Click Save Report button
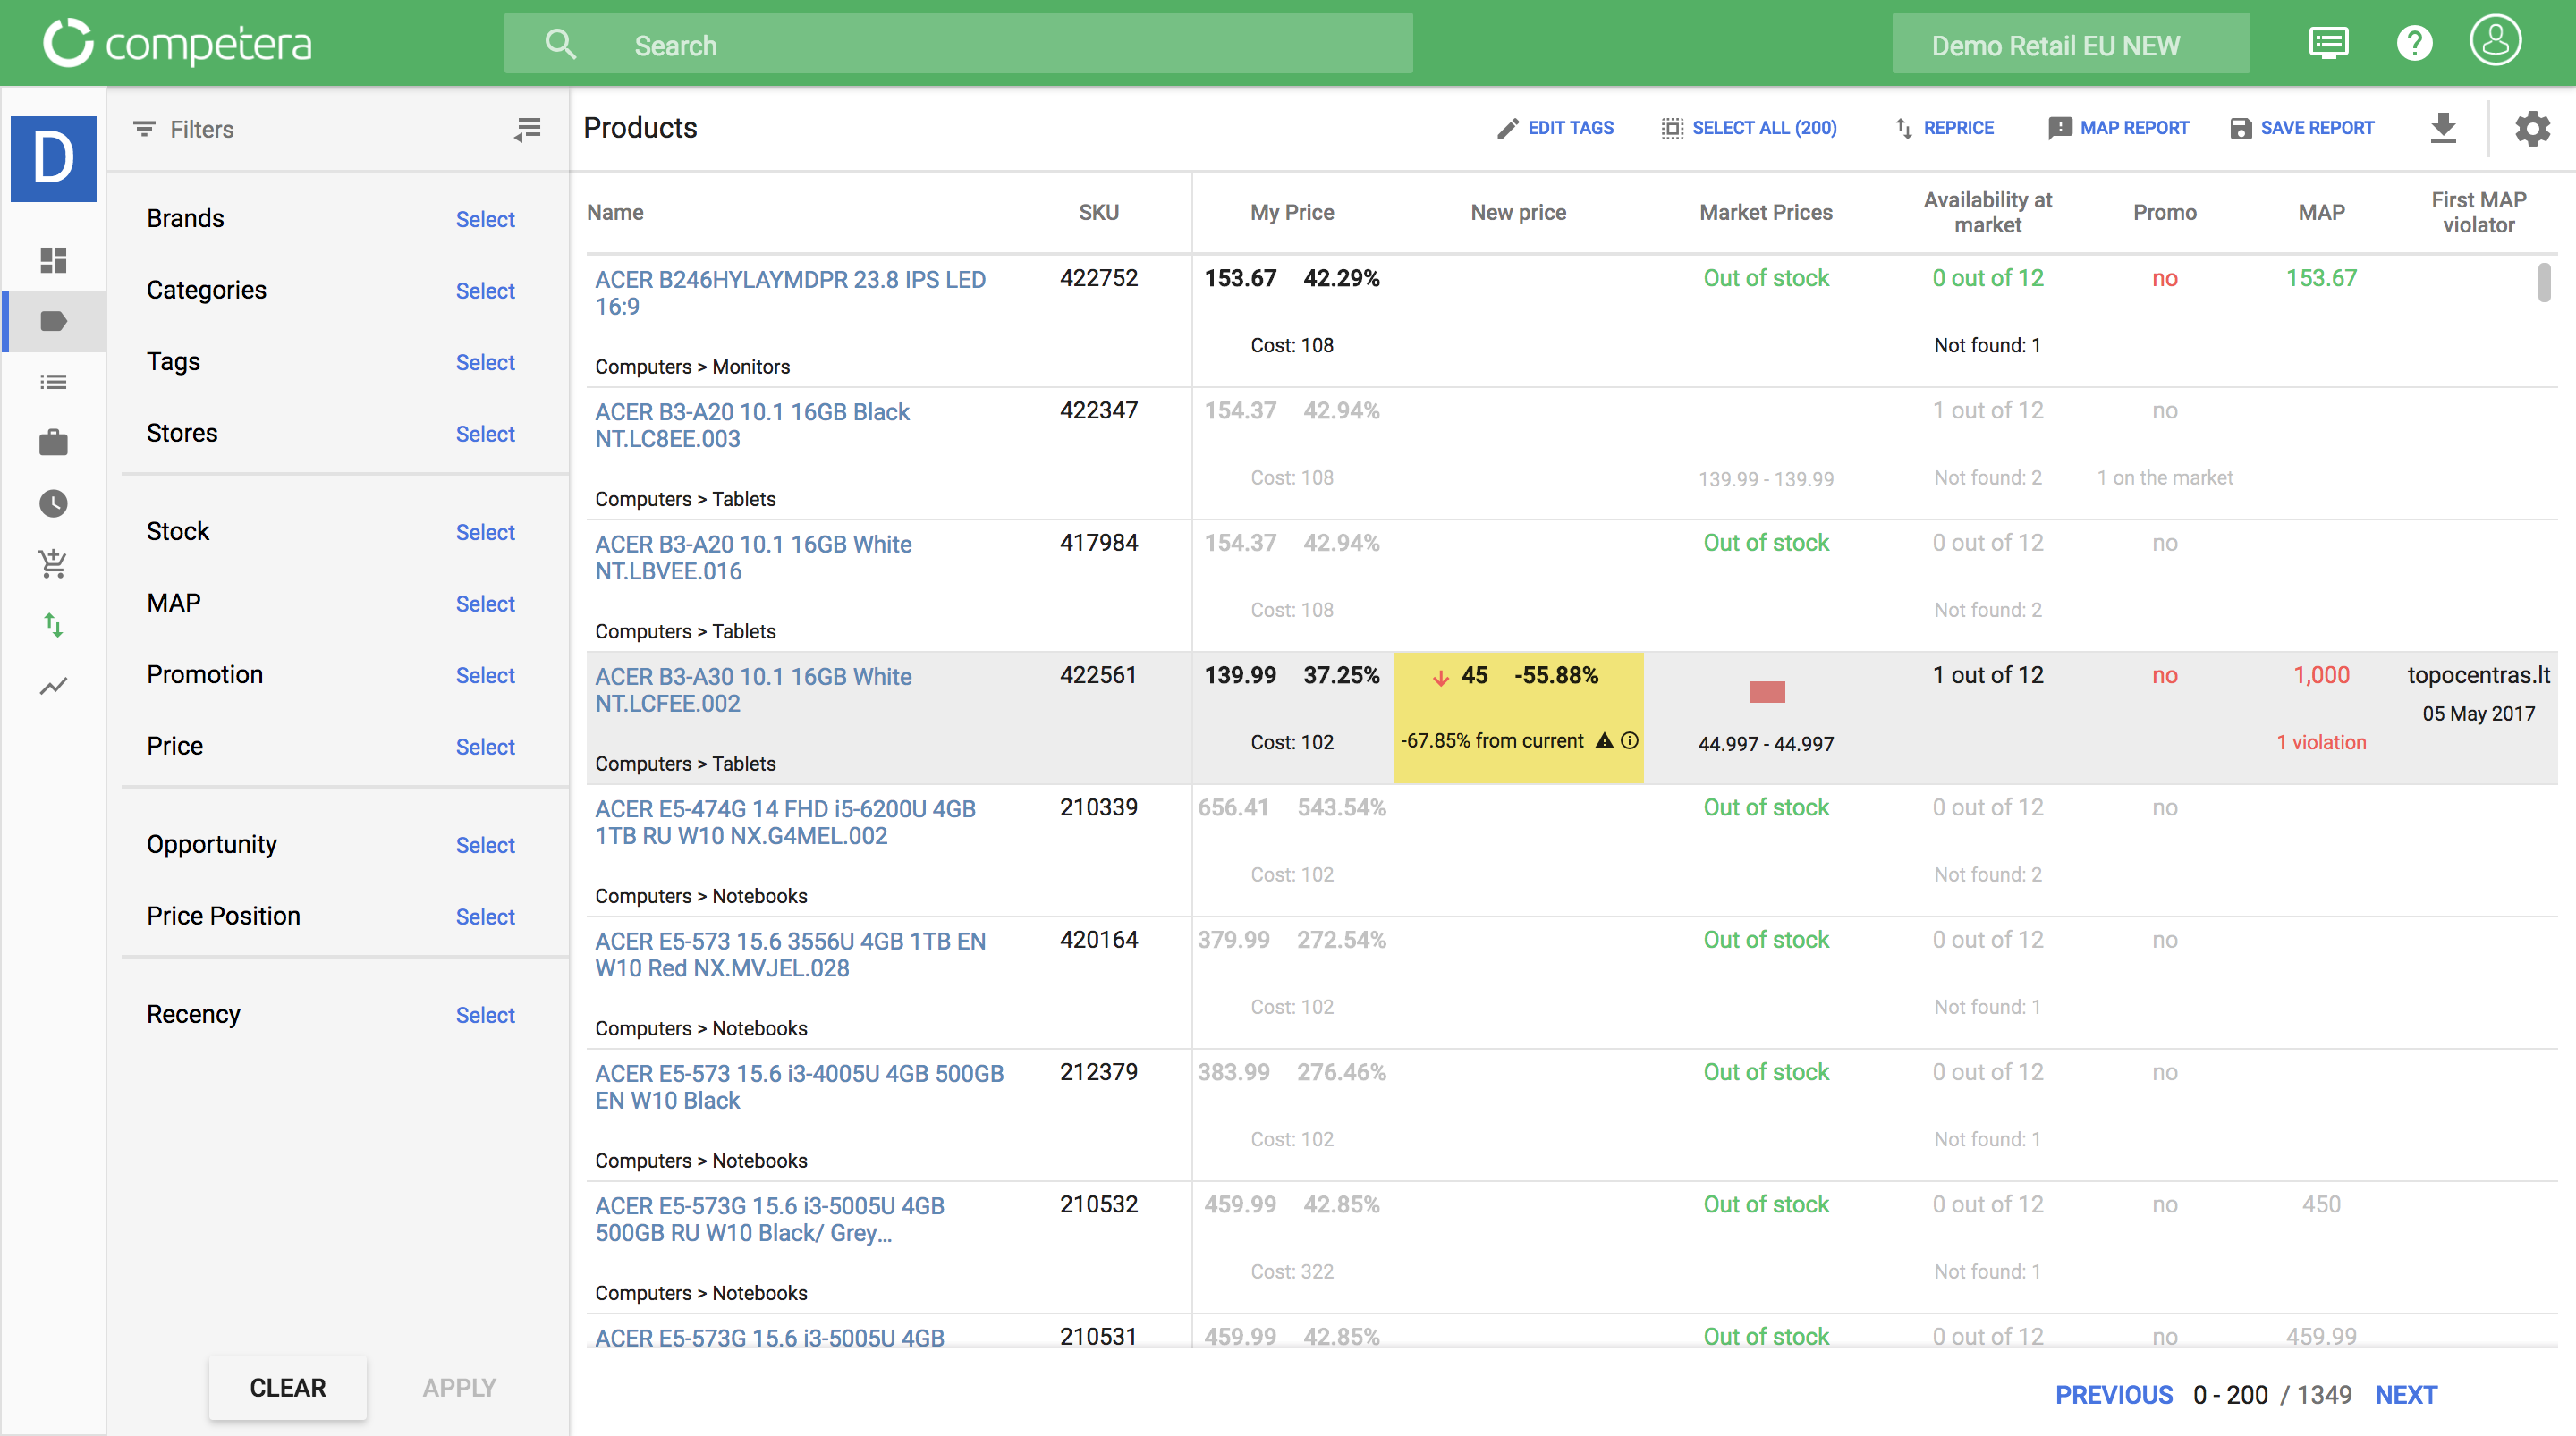Image resolution: width=2576 pixels, height=1436 pixels. pyautogui.click(x=2301, y=128)
